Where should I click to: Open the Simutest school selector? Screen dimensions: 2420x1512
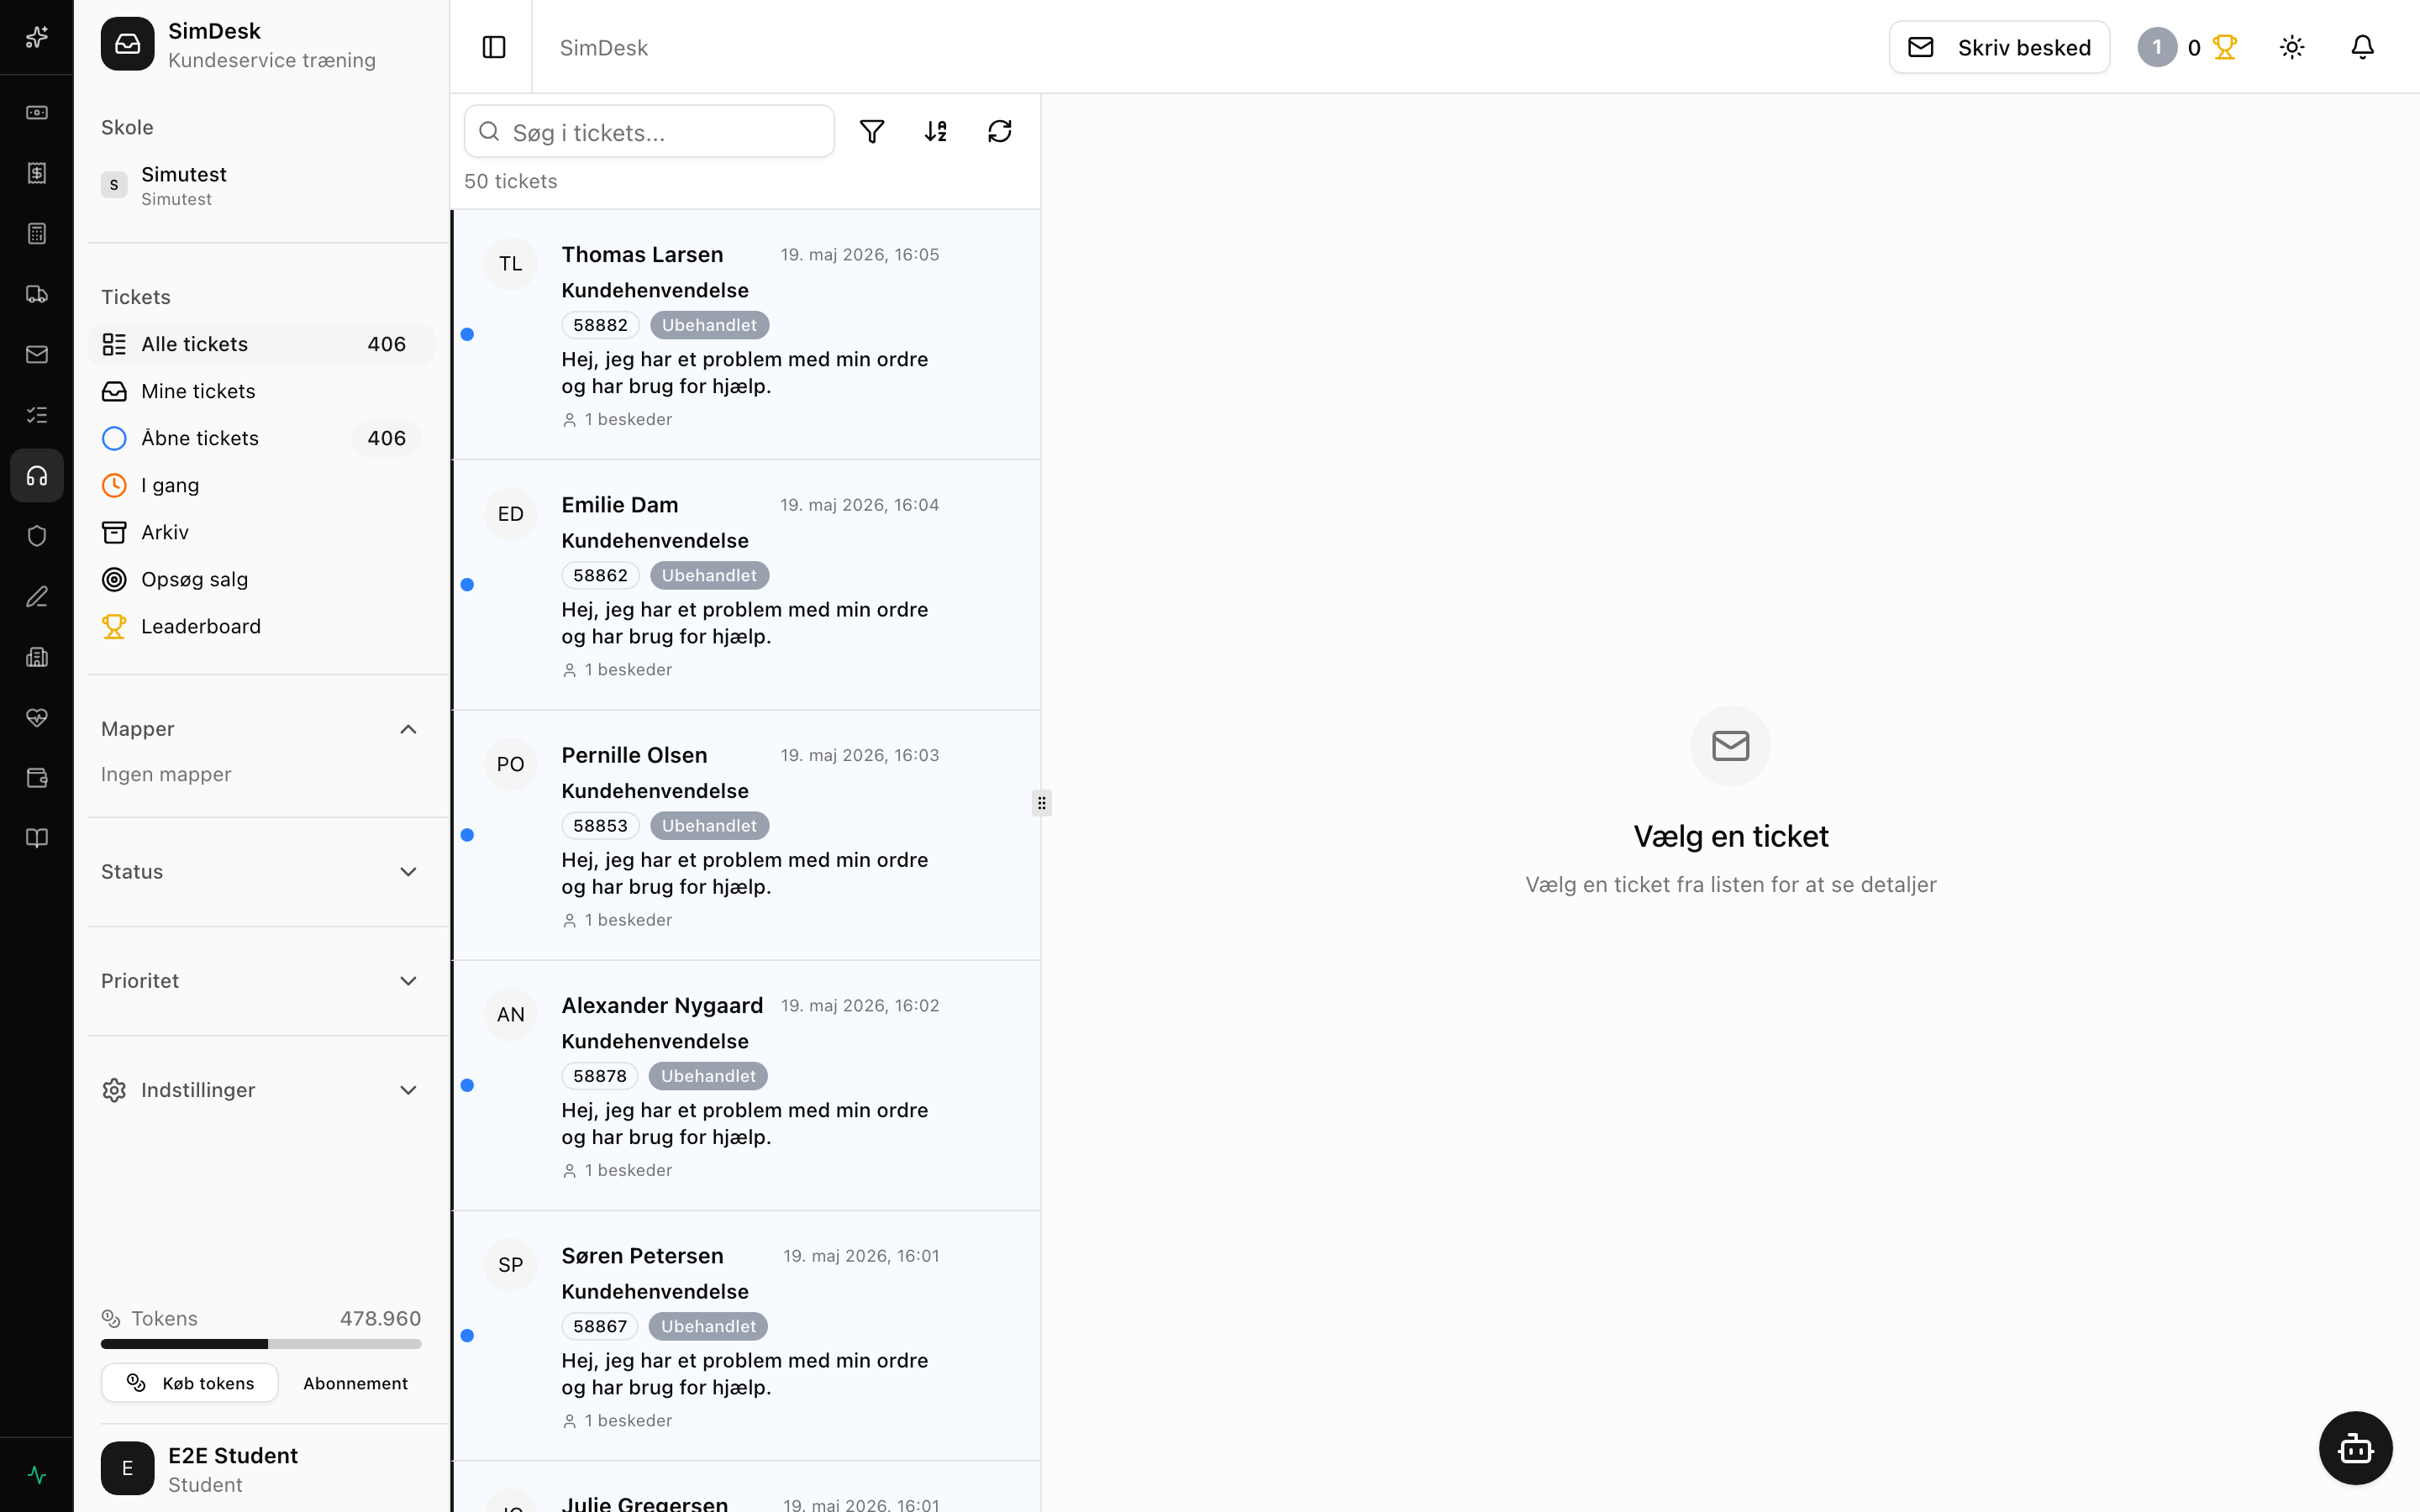(261, 186)
